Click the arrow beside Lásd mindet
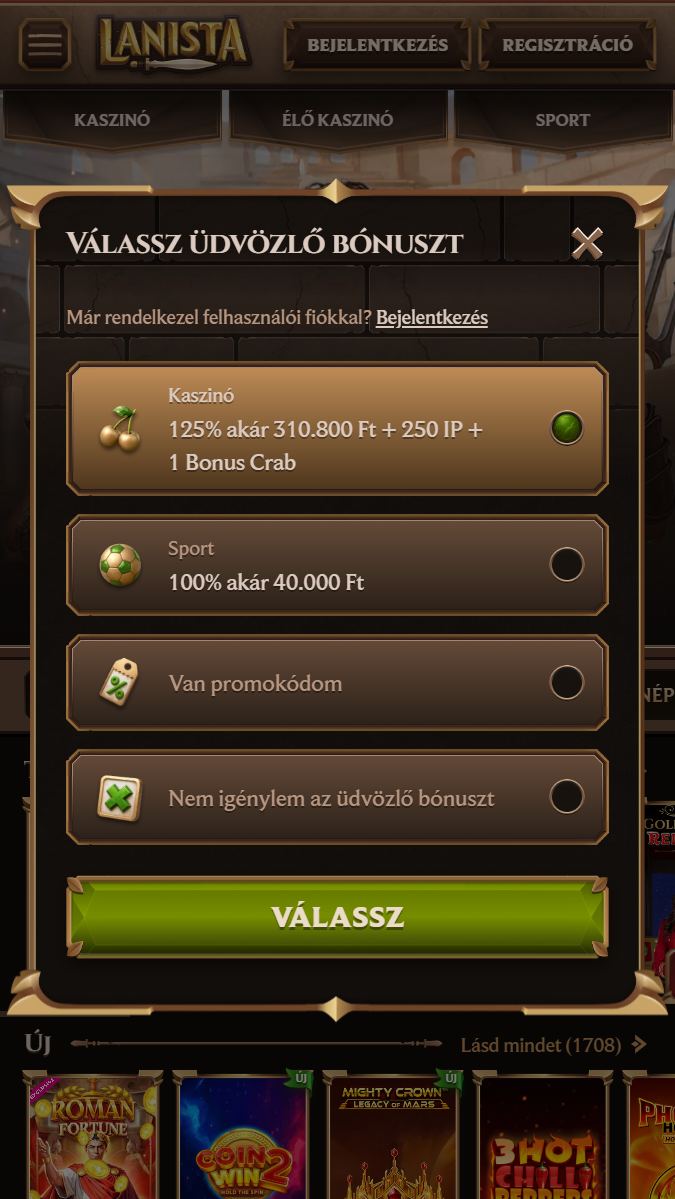Screen dimensions: 675x1199 point(639,1044)
